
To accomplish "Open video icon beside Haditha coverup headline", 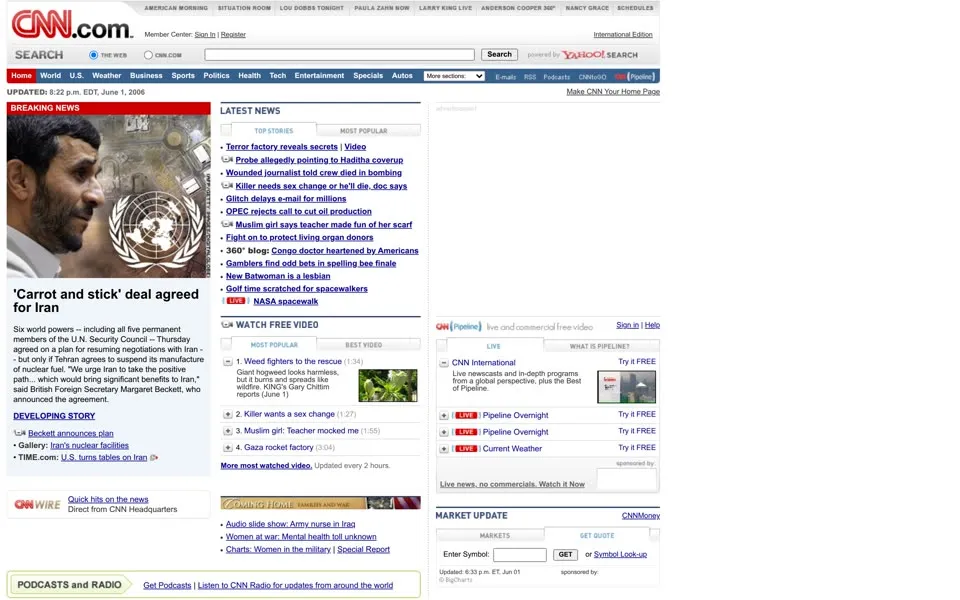I will [227, 160].
